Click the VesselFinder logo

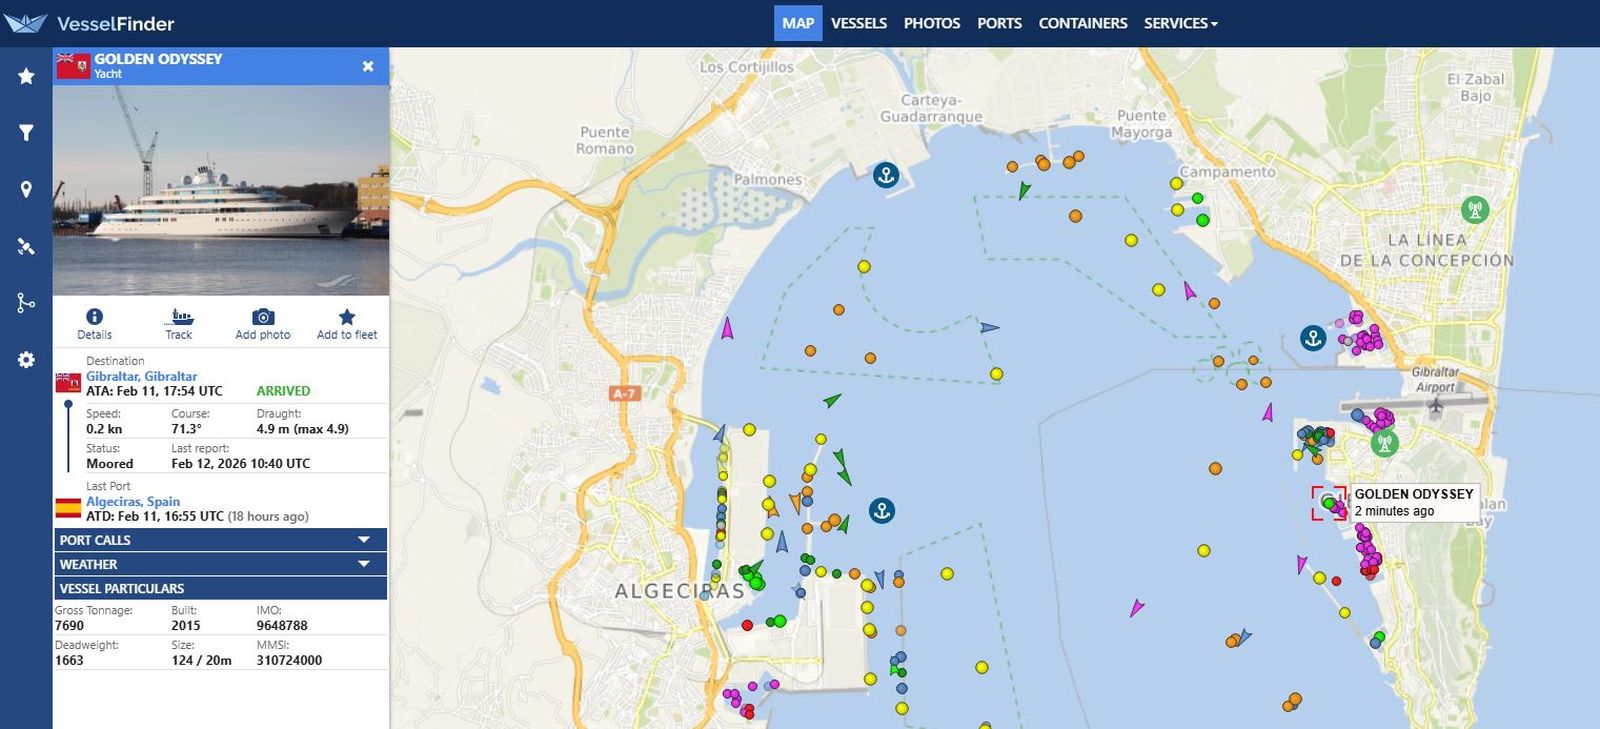point(90,23)
